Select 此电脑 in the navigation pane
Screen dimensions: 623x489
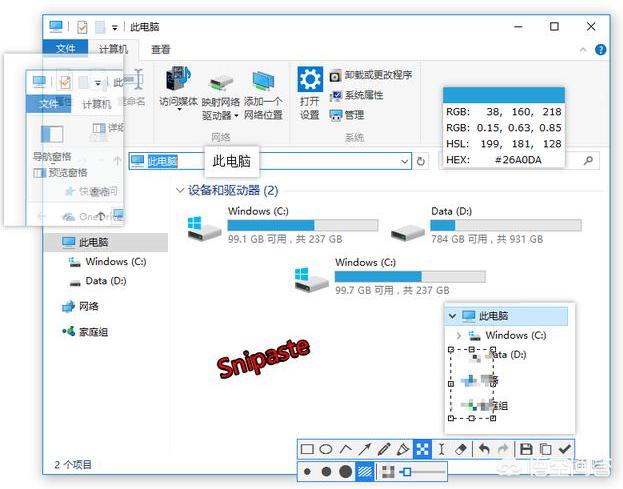(x=106, y=242)
